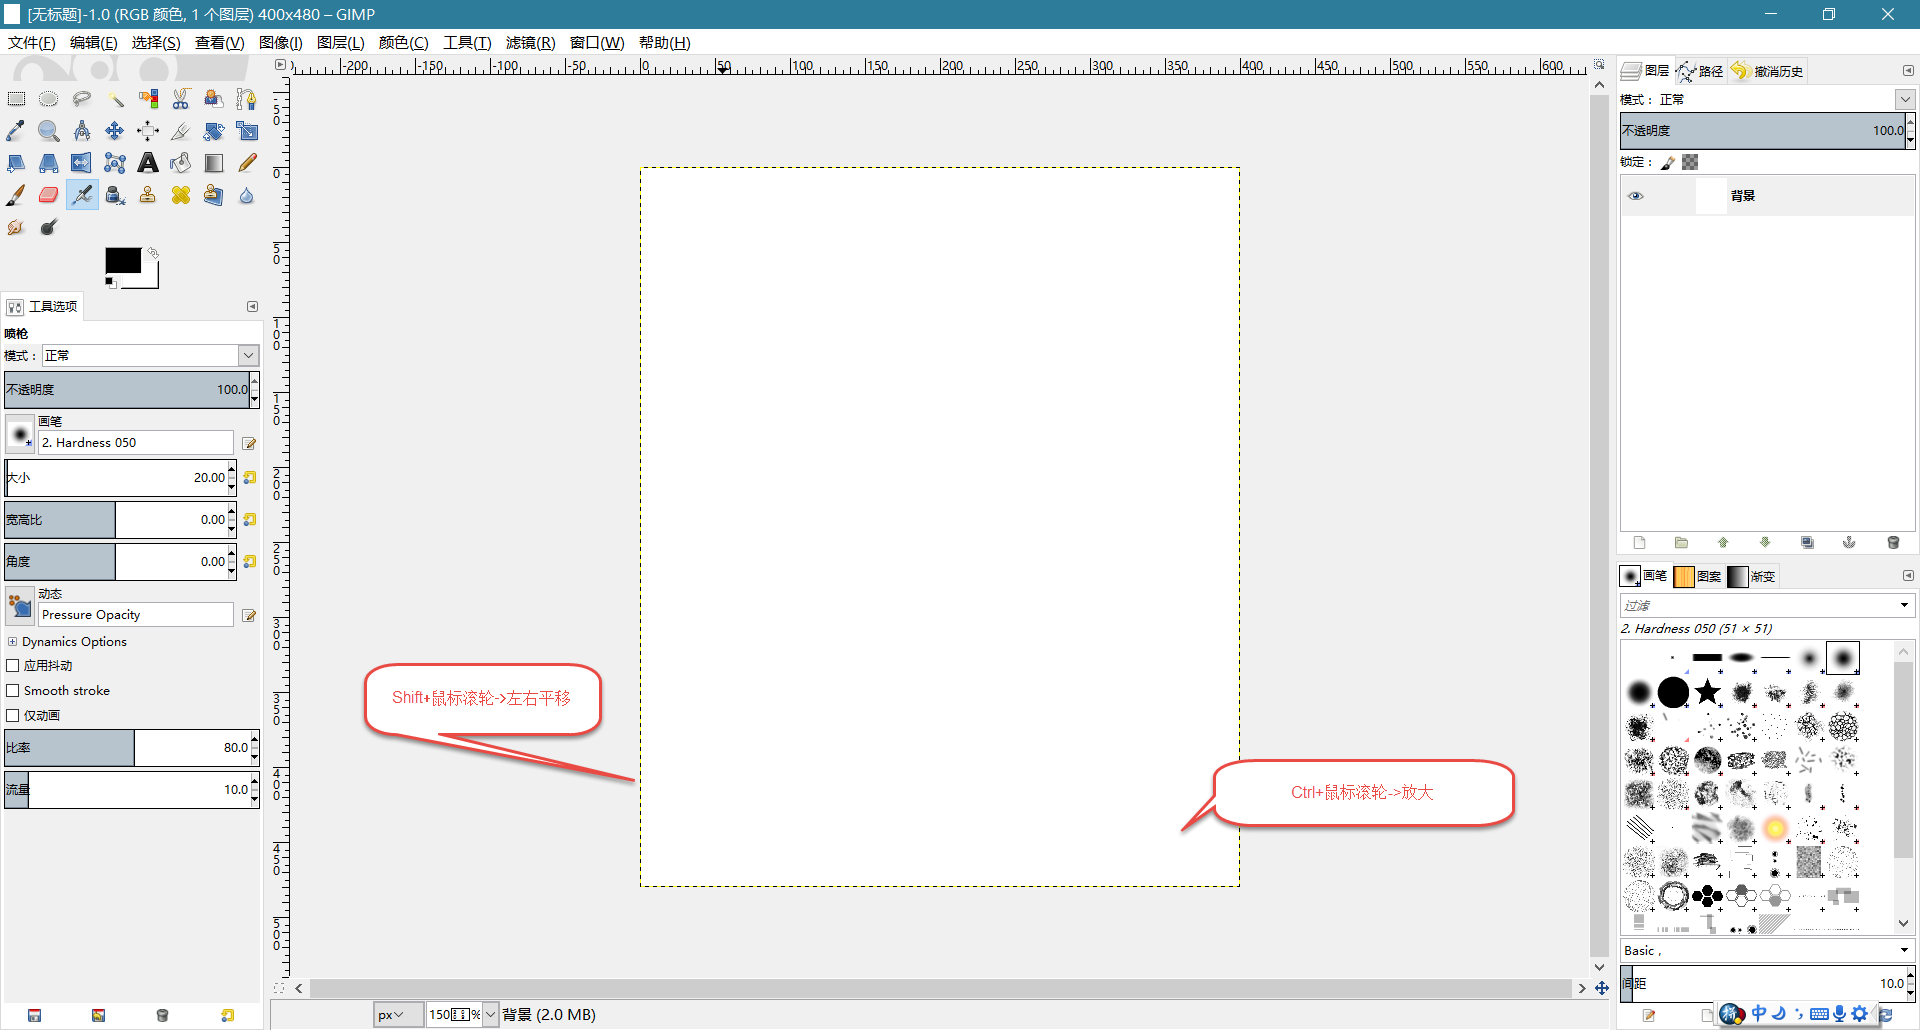This screenshot has width=1920, height=1030.
Task: Click the black foreground color swatch
Action: tap(122, 260)
